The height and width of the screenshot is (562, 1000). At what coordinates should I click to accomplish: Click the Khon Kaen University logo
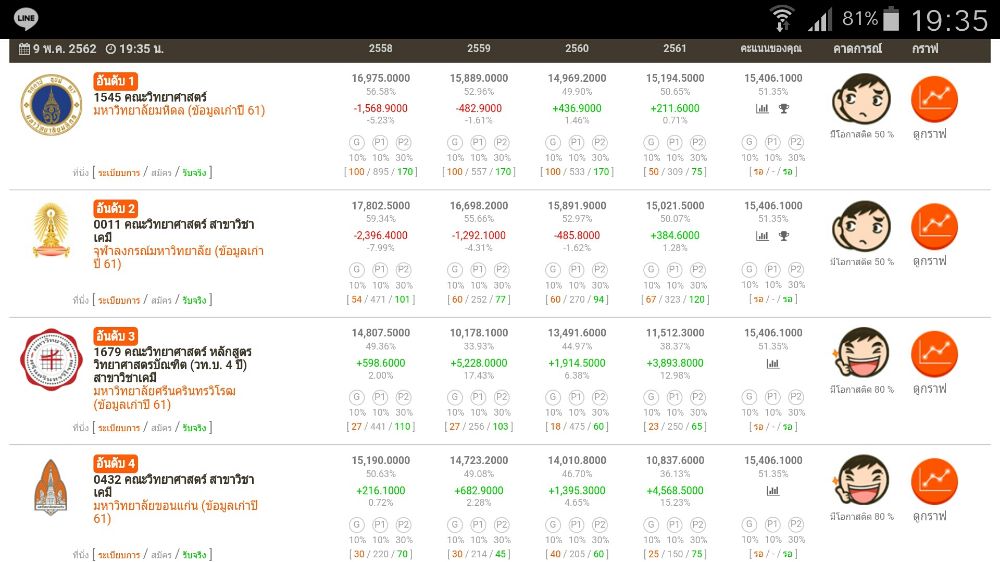[x=50, y=487]
